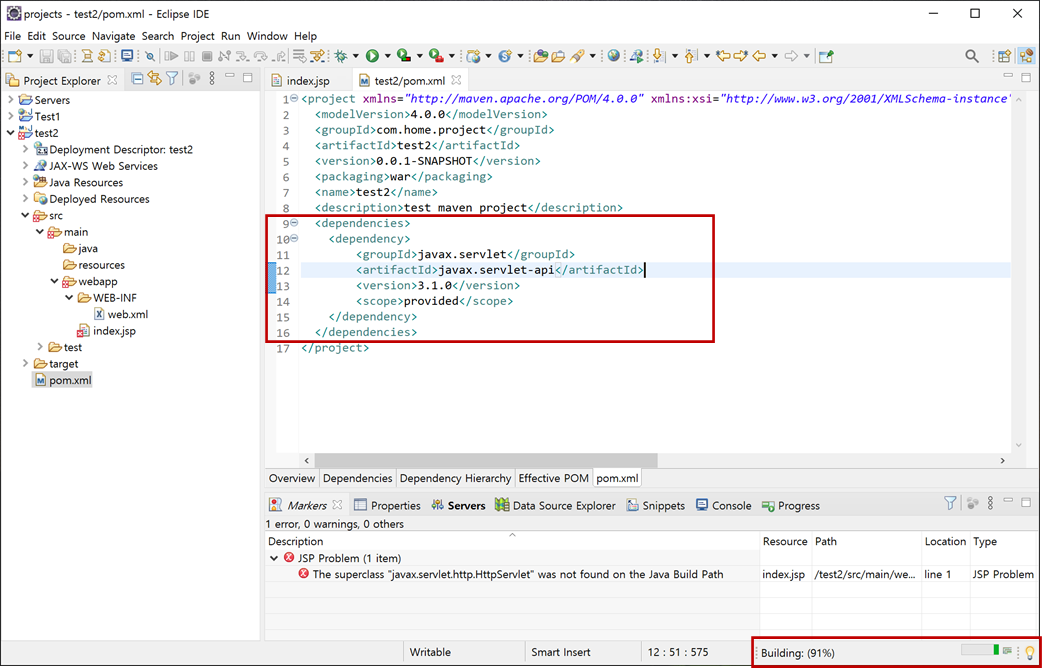Open the Run dropdown arrow
Viewport: 1042px width, 668px height.
tap(386, 56)
